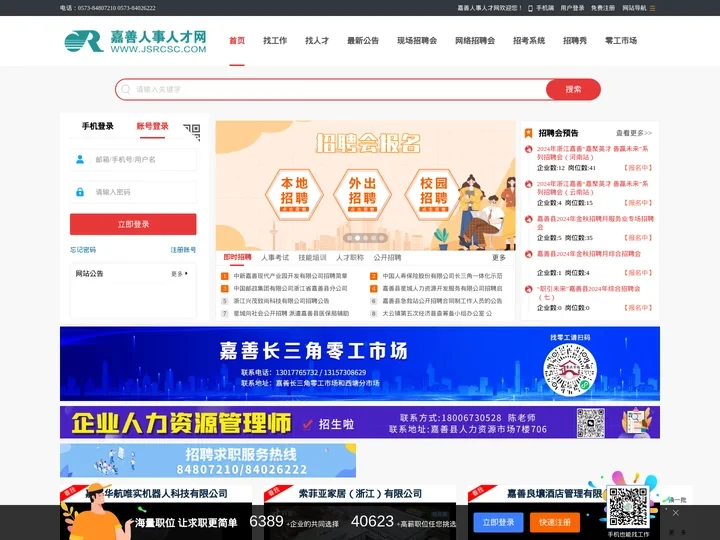Screen dimensions: 720x540
Task: Open 中新嘉善现代产业园 recruitment notice
Action: point(290,276)
